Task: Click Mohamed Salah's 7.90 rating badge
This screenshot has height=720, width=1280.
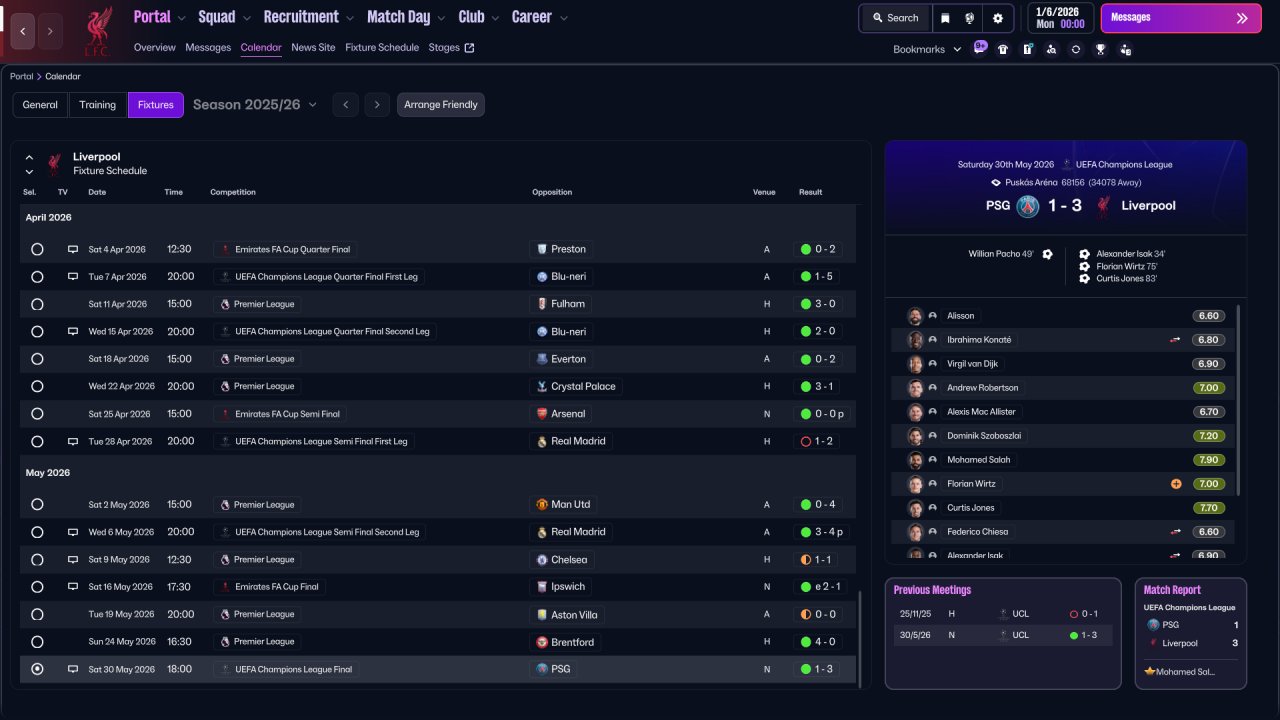Action: [x=1209, y=460]
